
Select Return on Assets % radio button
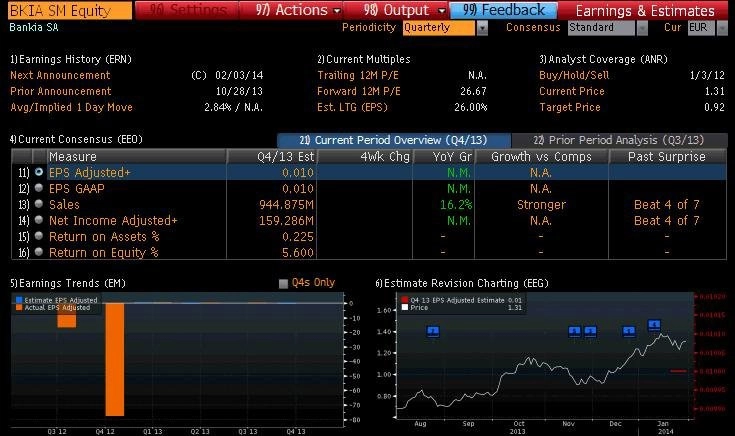[39, 236]
